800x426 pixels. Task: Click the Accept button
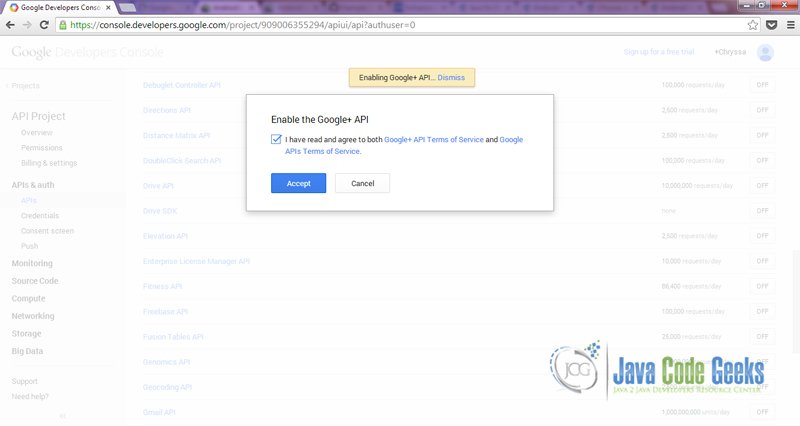[x=298, y=183]
